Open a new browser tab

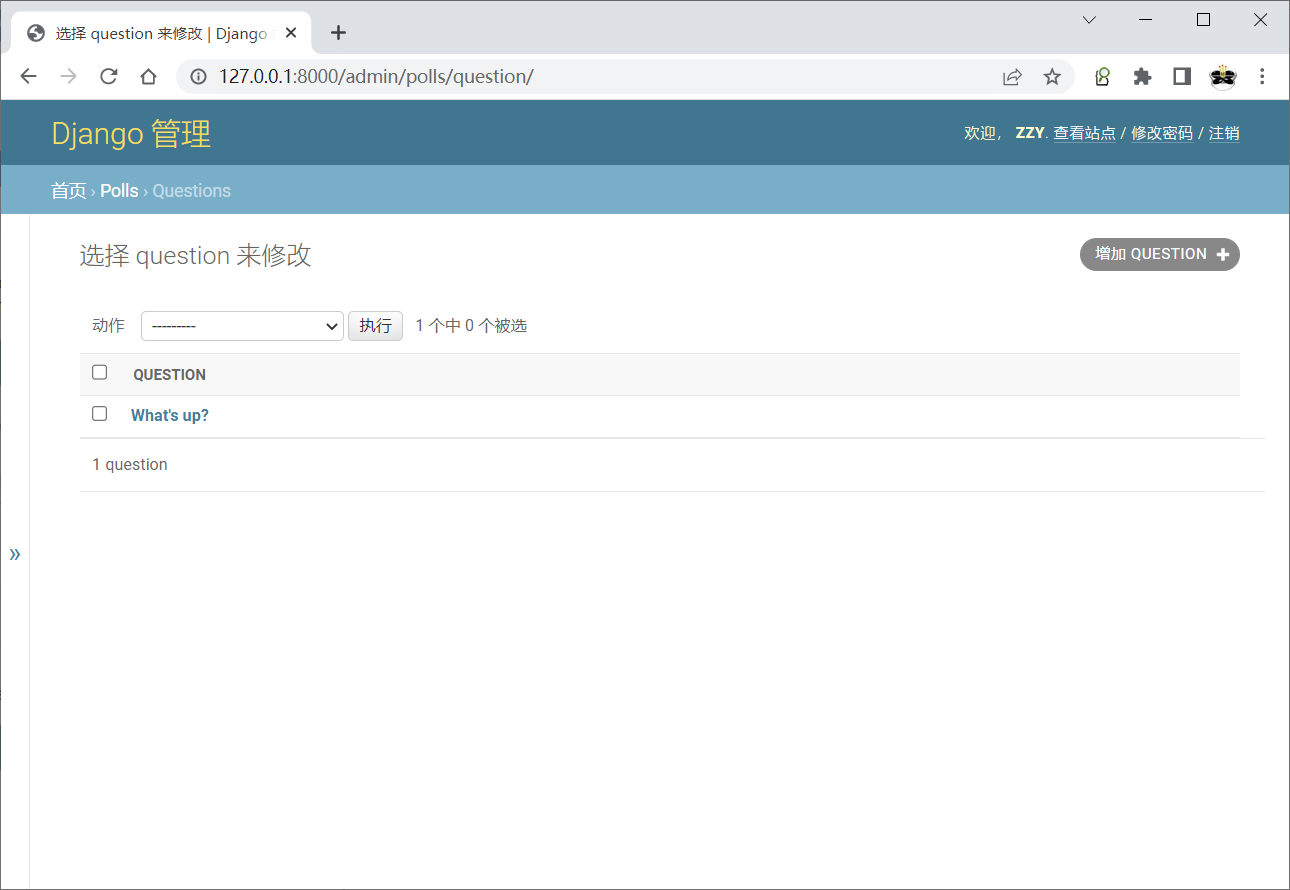pyautogui.click(x=338, y=33)
